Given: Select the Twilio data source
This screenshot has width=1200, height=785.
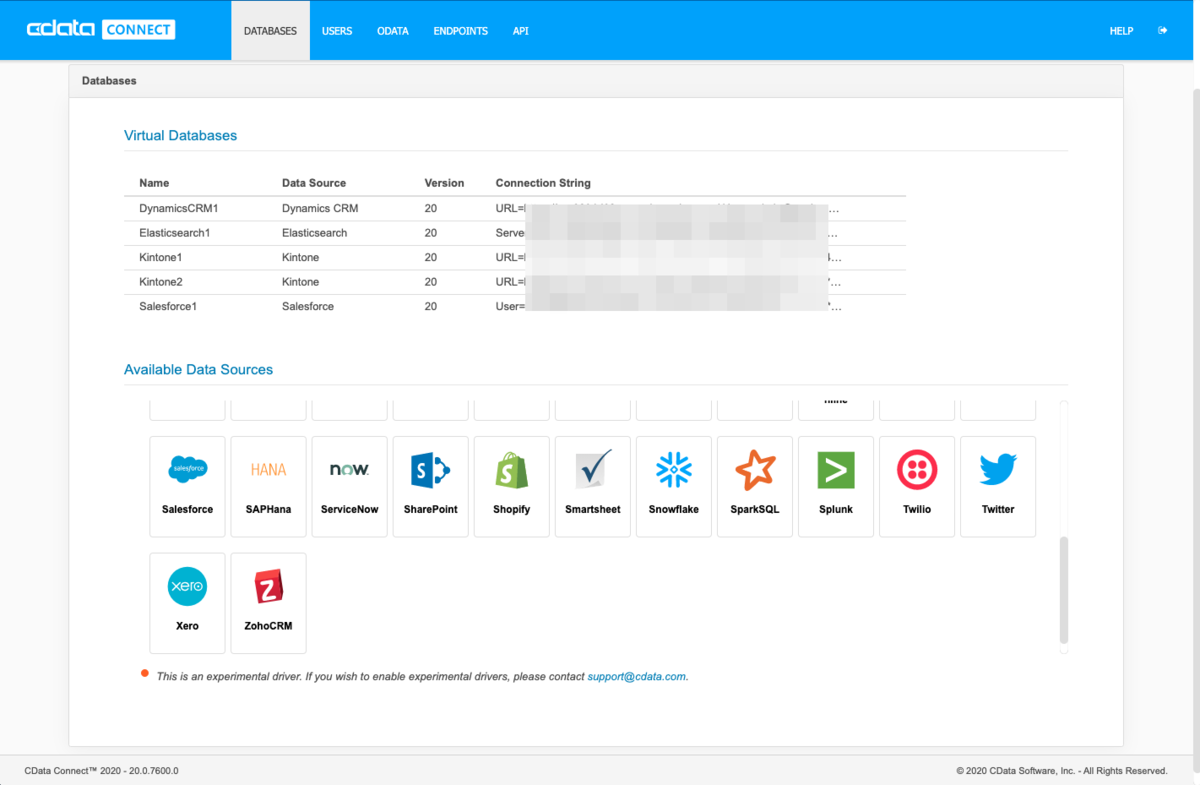Looking at the screenshot, I should click(917, 486).
